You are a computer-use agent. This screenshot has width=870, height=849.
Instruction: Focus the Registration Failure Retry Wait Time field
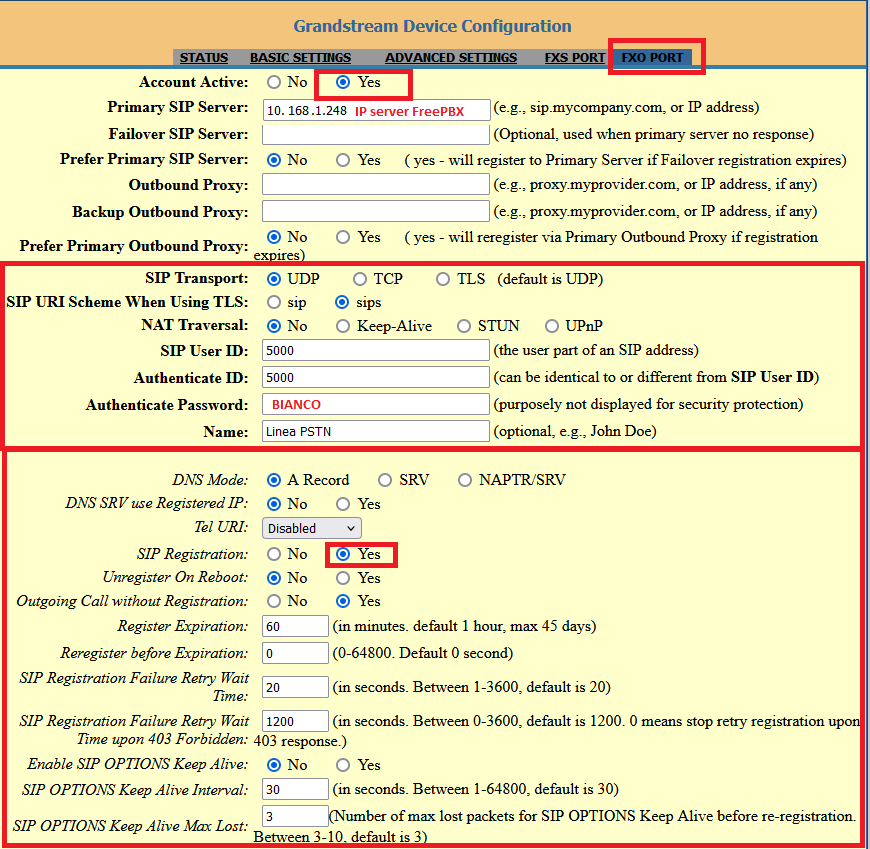(x=295, y=687)
